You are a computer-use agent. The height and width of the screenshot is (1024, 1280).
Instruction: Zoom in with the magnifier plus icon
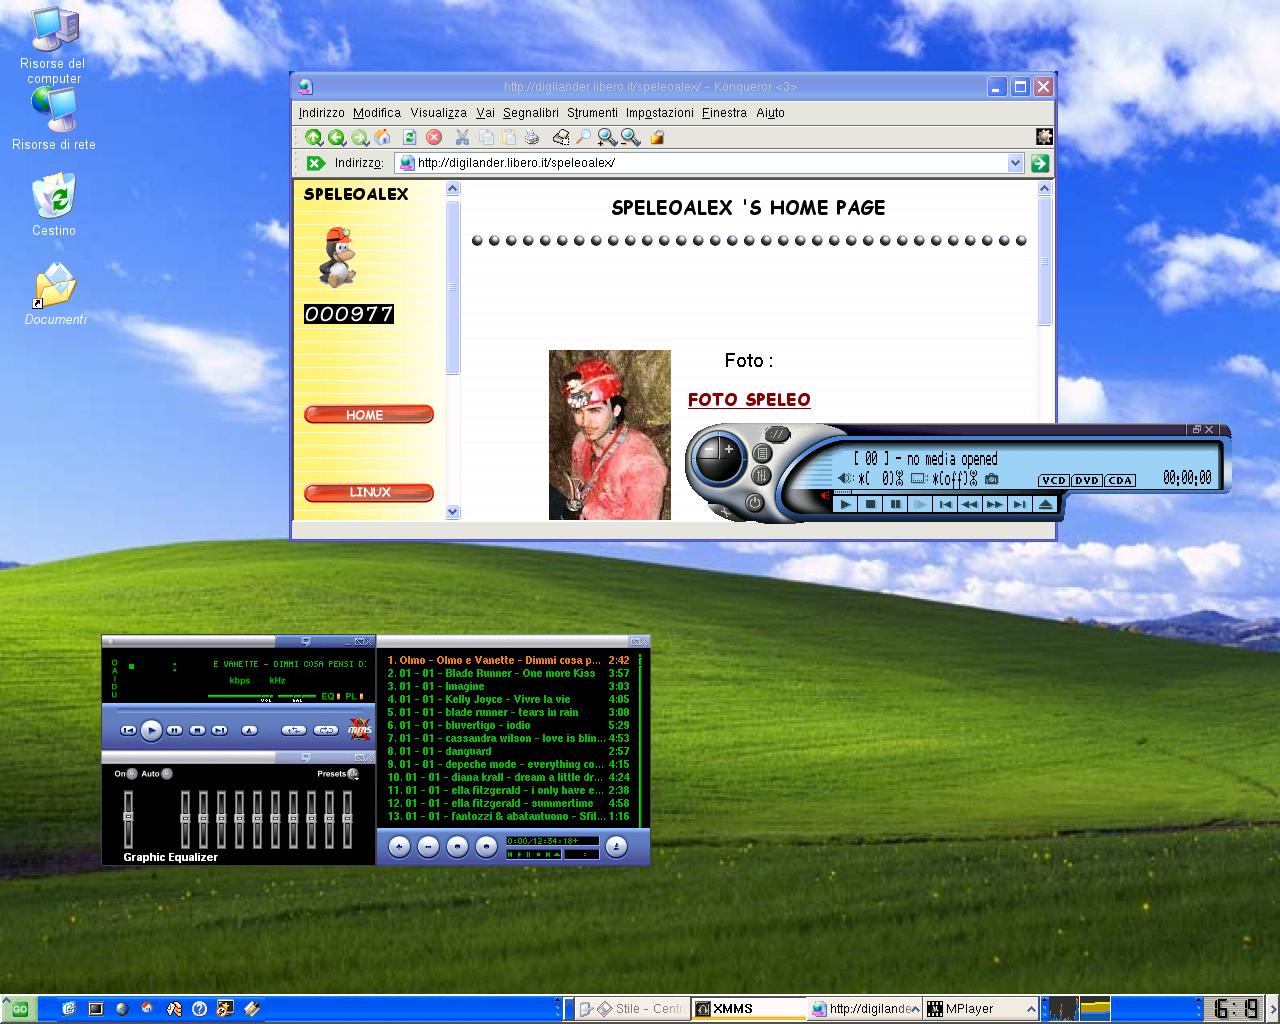coord(607,138)
